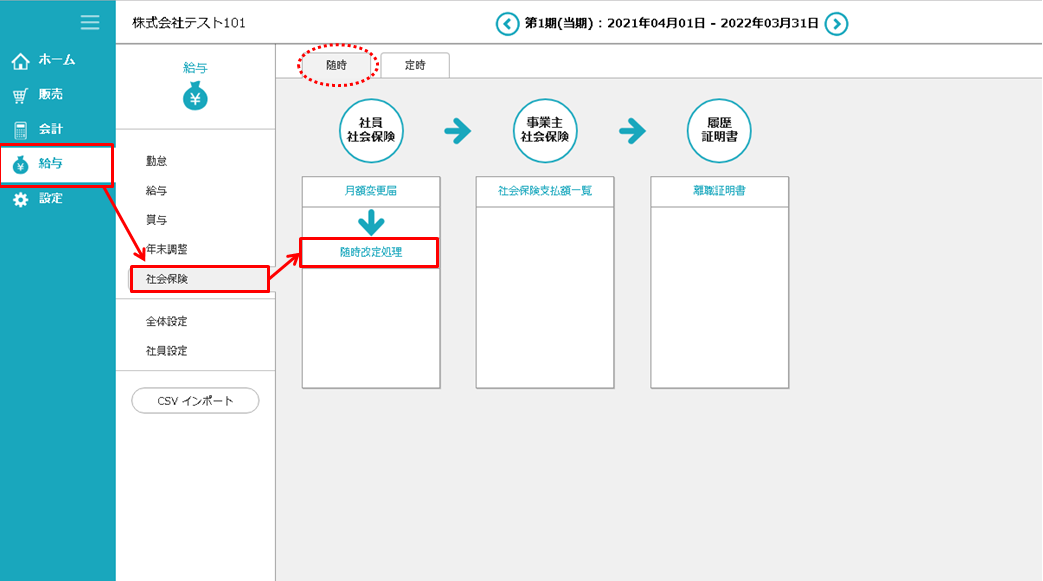Switch to the 定時 tab
The image size is (1043, 581).
point(415,64)
